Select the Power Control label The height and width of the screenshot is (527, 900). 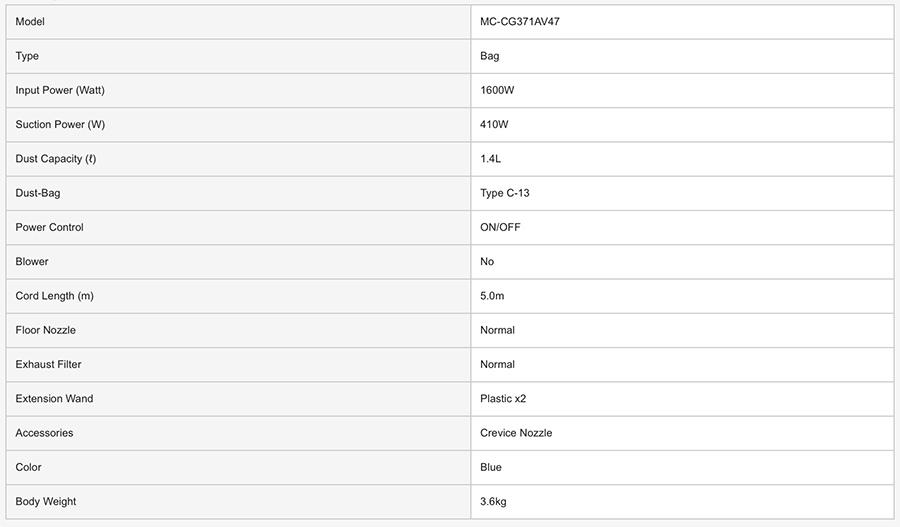[50, 227]
